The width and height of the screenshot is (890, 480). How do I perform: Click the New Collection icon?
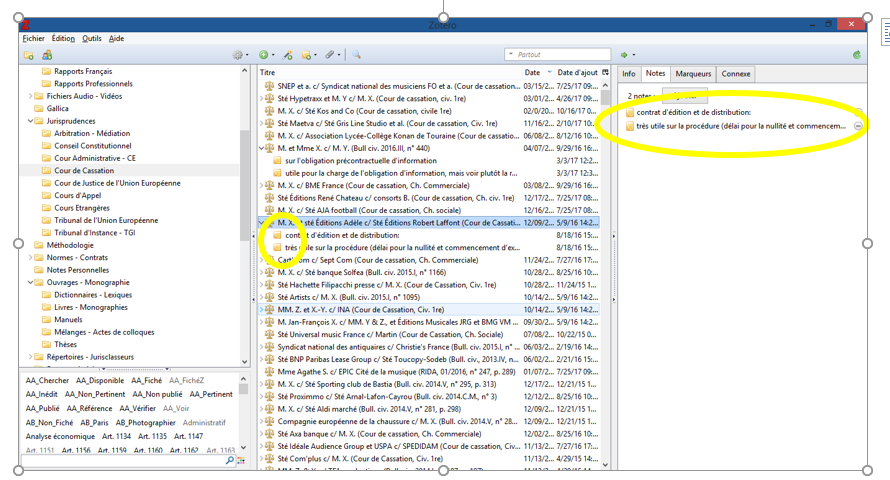click(29, 55)
